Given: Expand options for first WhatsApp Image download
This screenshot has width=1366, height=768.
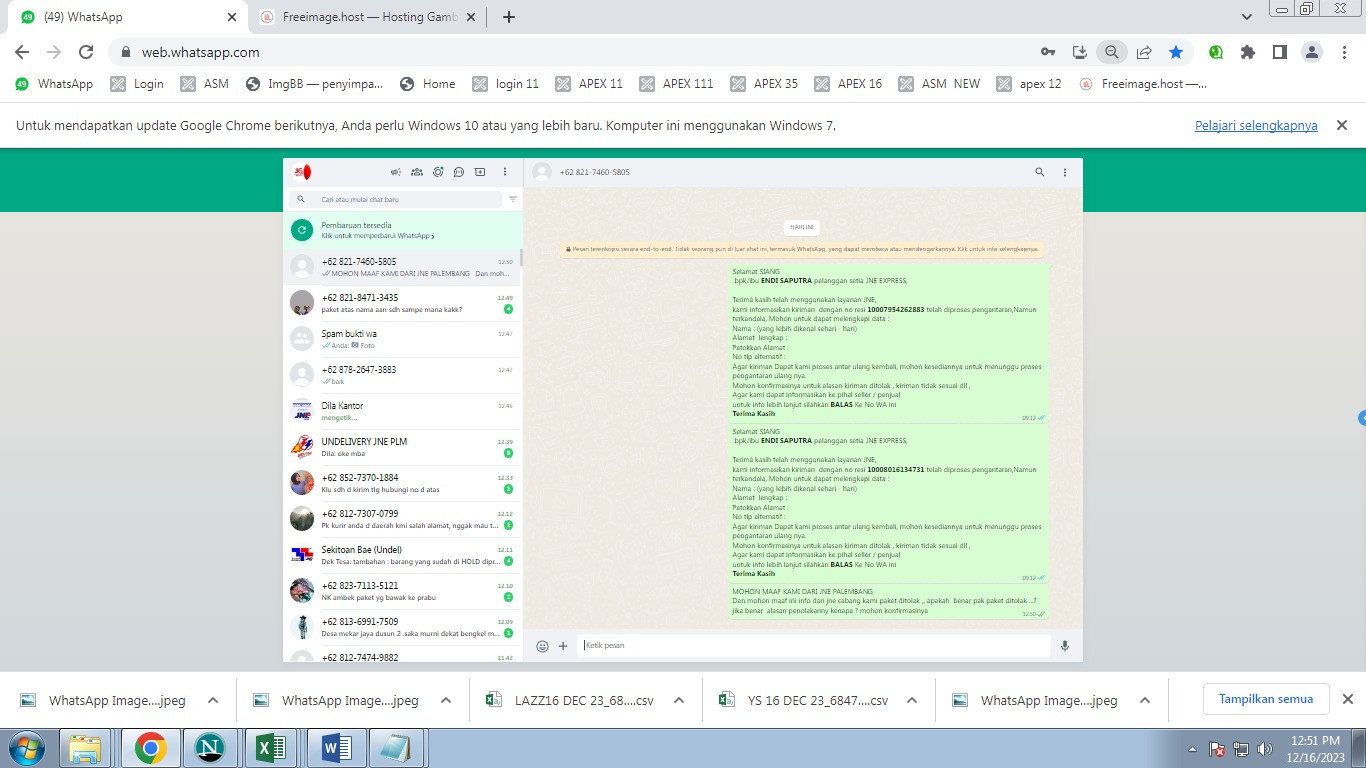Looking at the screenshot, I should coord(213,701).
